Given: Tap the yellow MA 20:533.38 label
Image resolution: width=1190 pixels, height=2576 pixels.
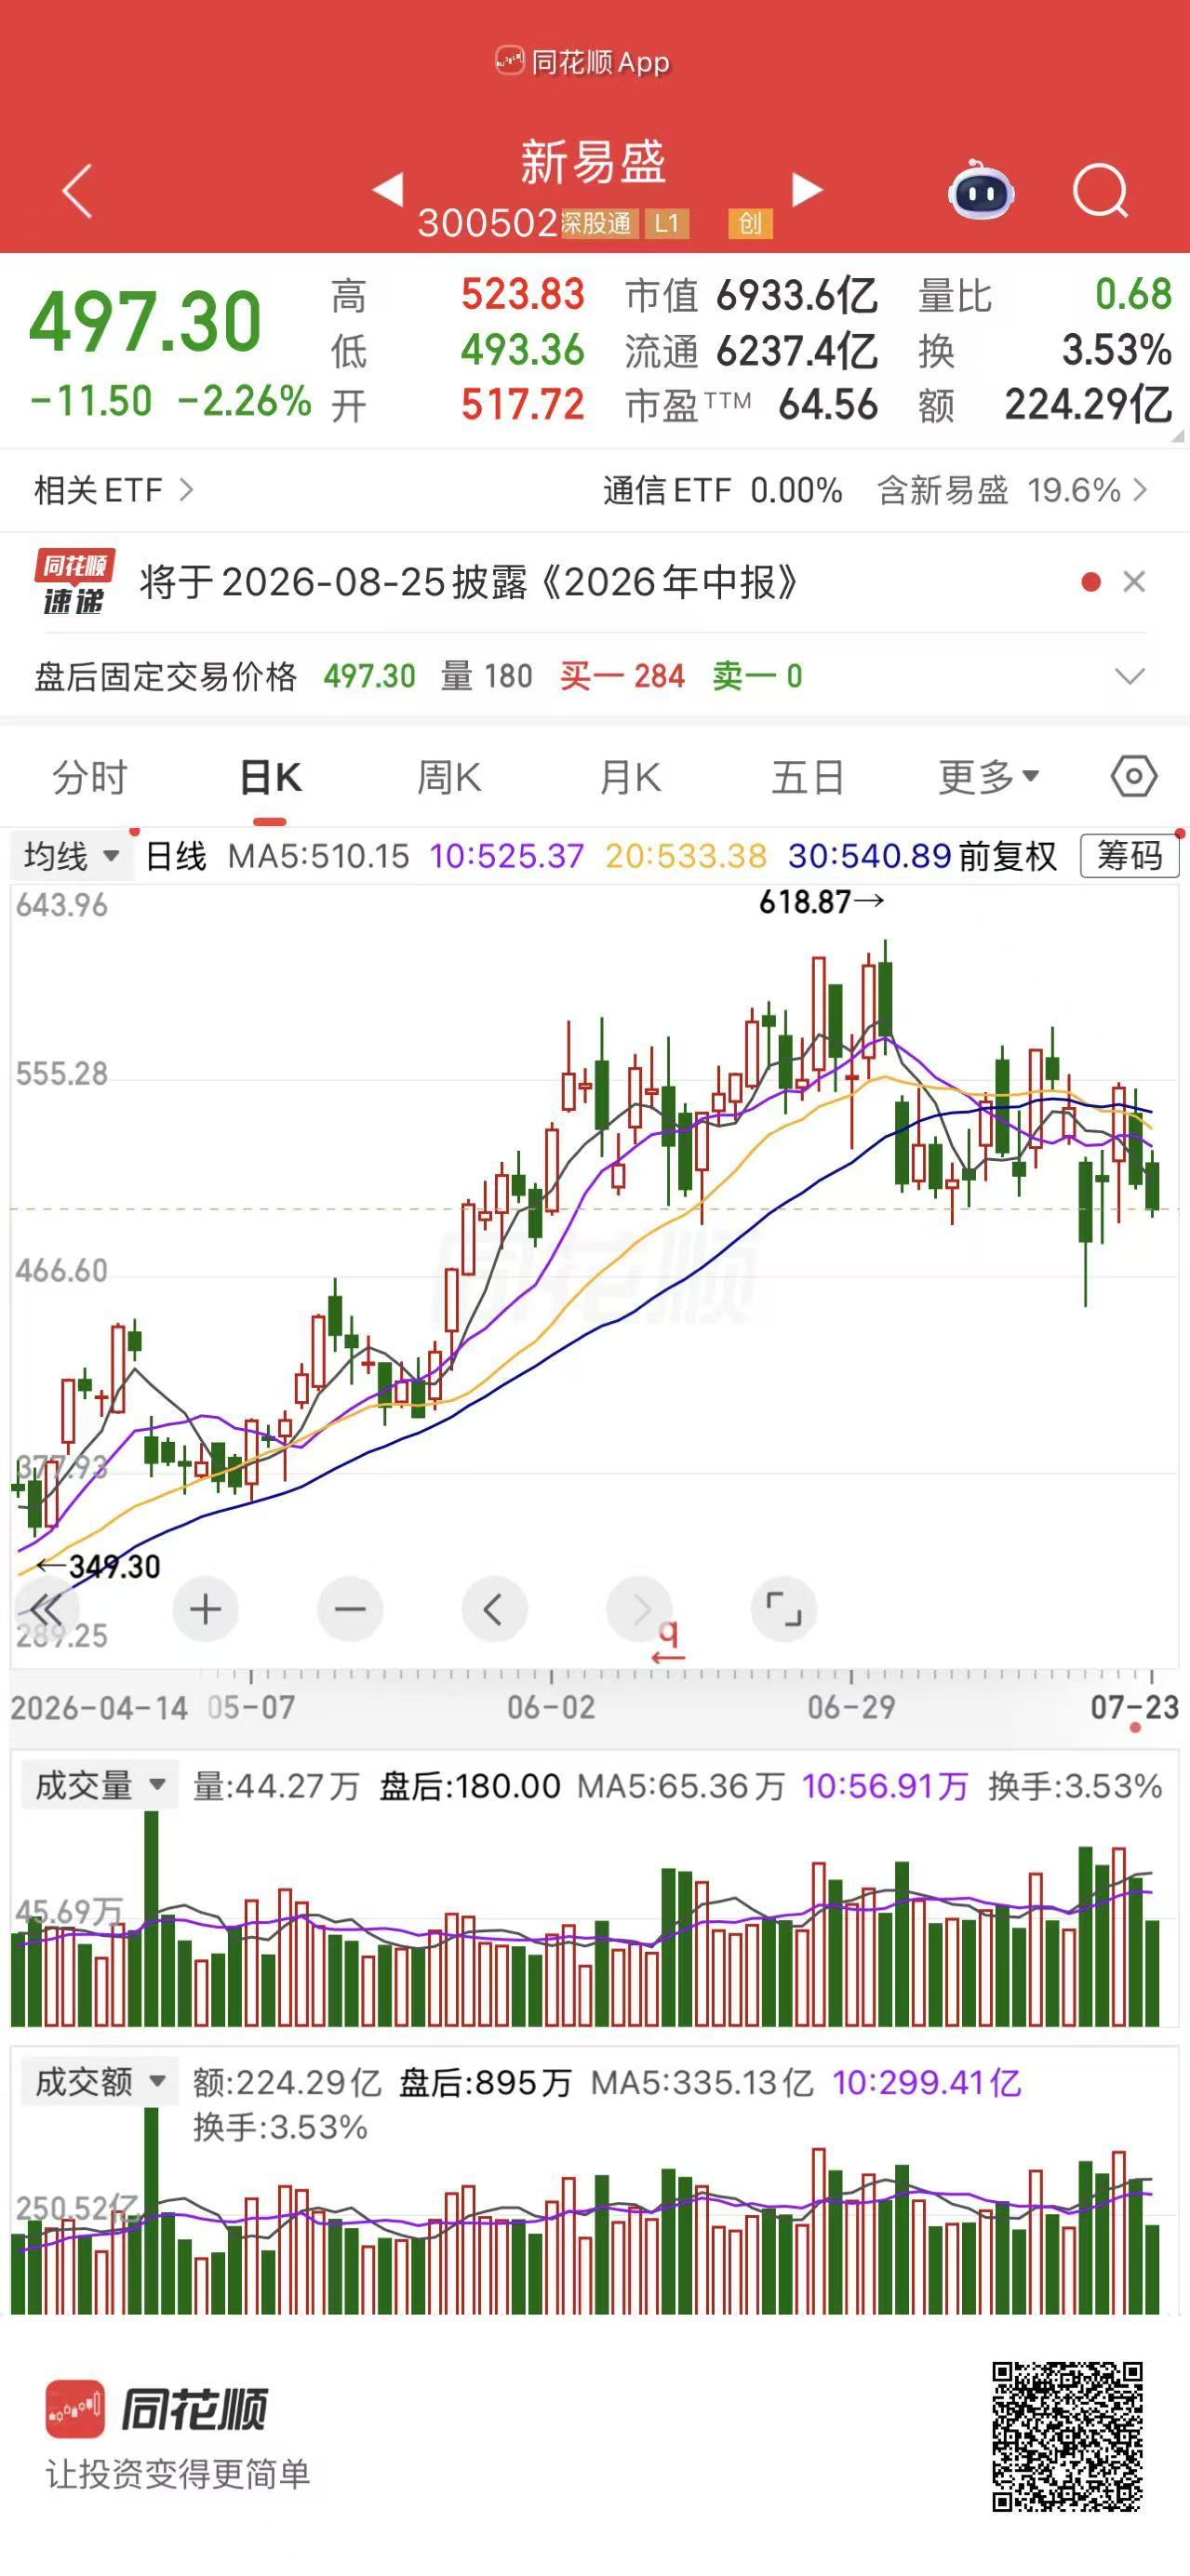Looking at the screenshot, I should [686, 856].
